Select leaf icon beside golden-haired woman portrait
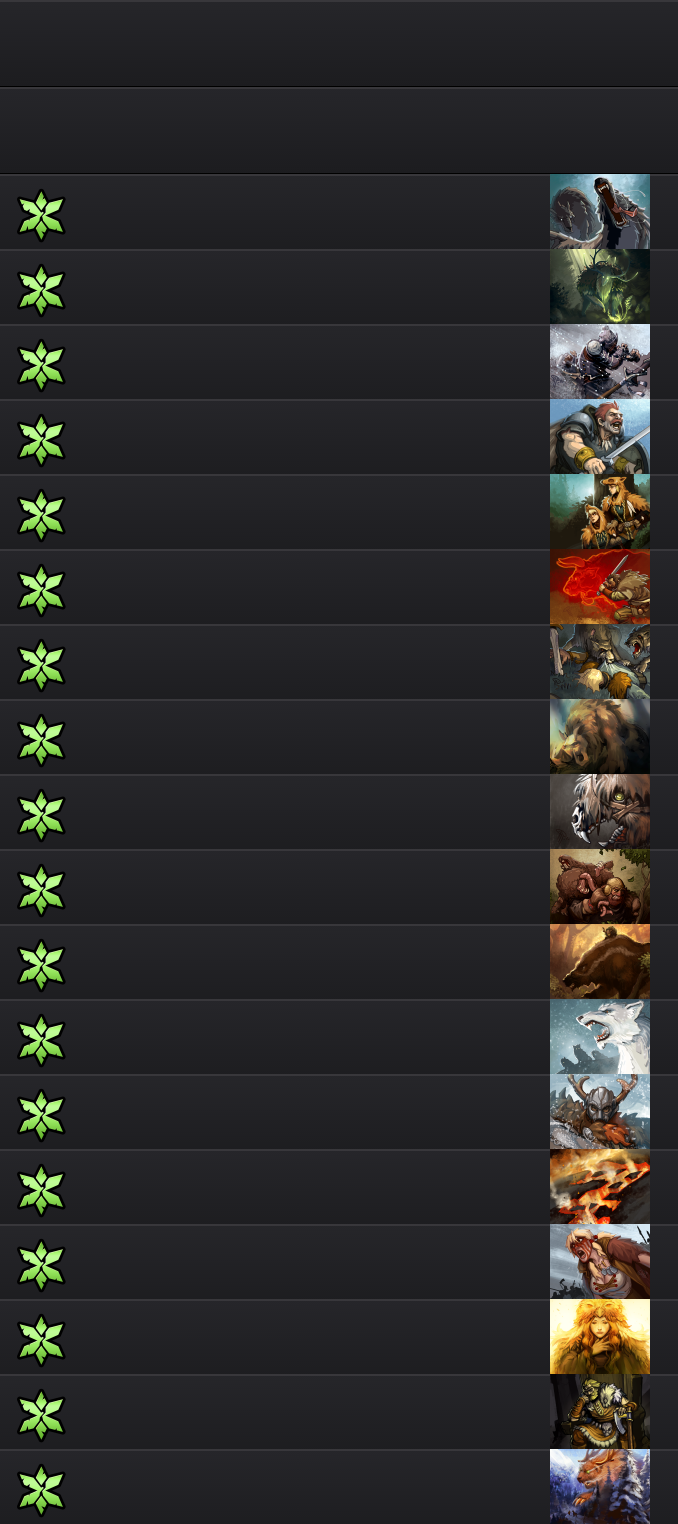Image resolution: width=678 pixels, height=1524 pixels. click(x=41, y=1340)
